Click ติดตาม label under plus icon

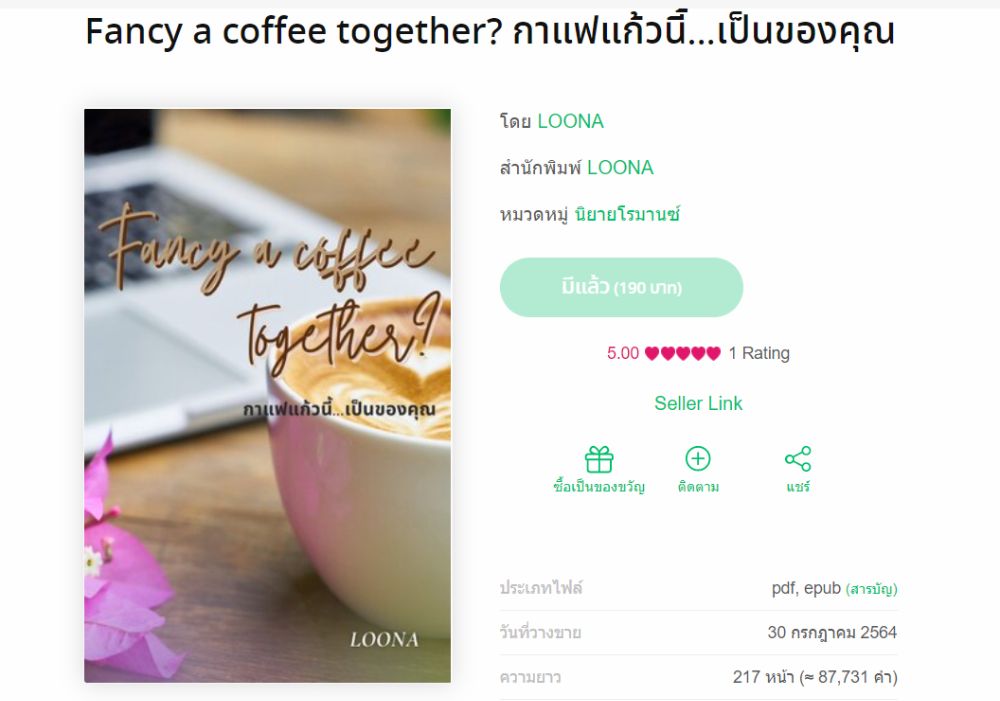click(698, 487)
